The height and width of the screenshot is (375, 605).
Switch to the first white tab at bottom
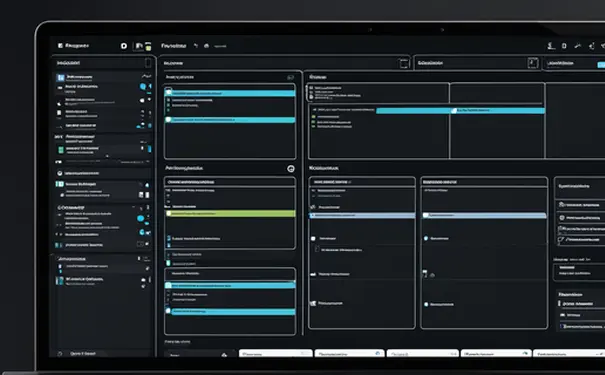coord(275,354)
